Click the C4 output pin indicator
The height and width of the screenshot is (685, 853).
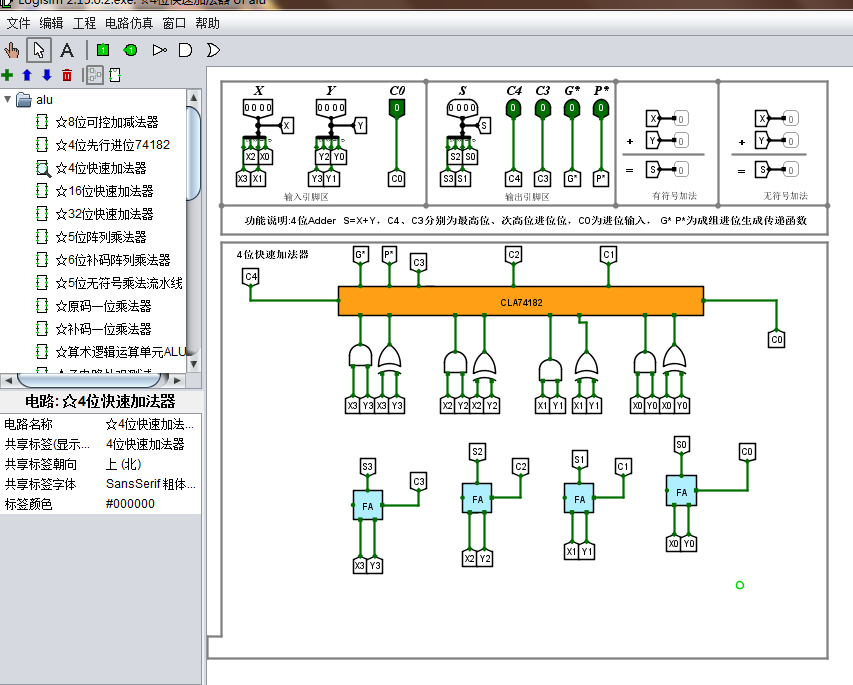(513, 108)
